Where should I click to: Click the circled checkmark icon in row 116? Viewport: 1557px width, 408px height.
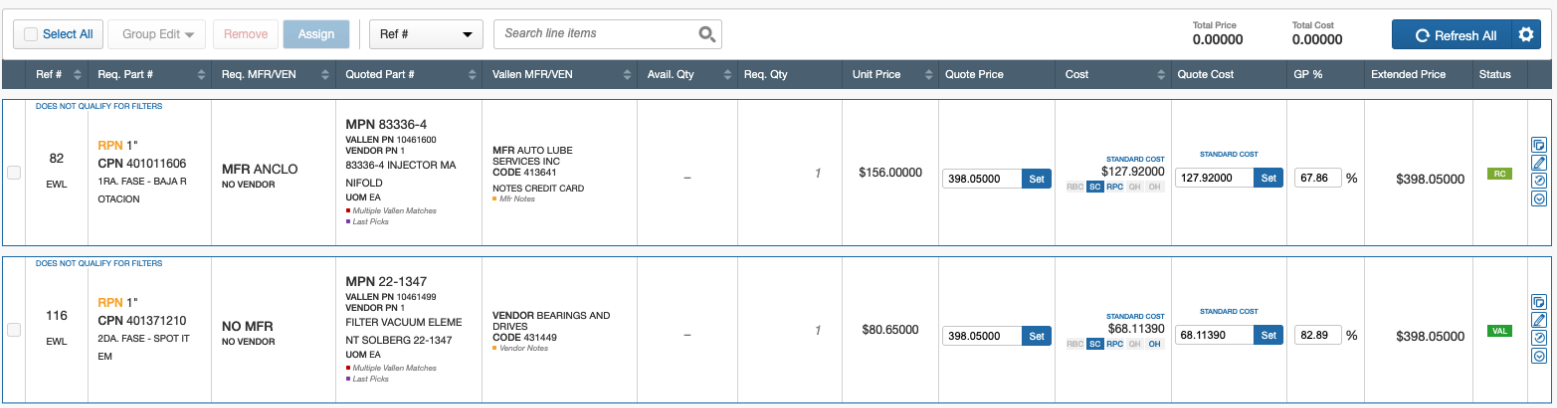[1539, 338]
